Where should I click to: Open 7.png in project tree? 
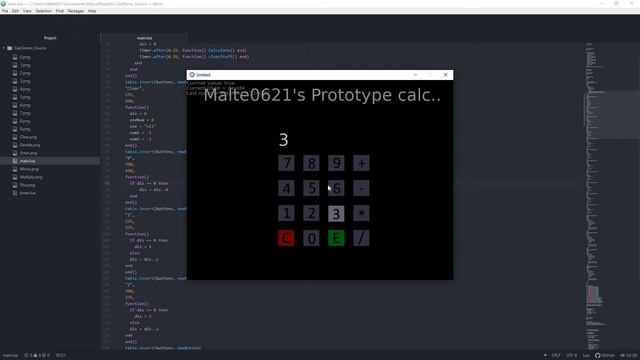[25, 113]
